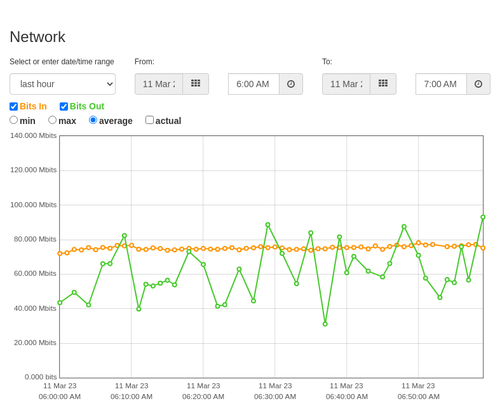Click the '140.000 Mbits' axis label
The image size is (500, 403).
[x=33, y=136]
